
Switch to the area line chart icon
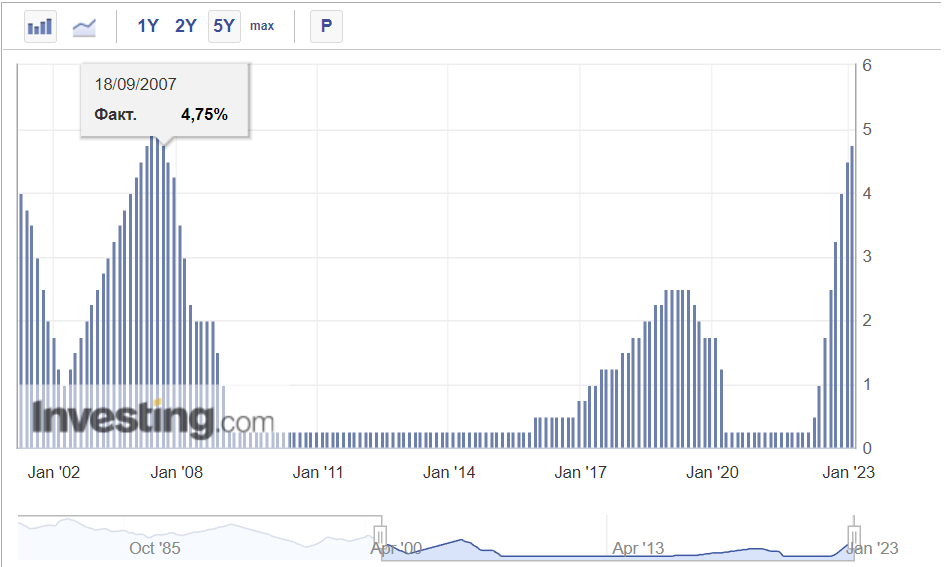click(x=85, y=26)
